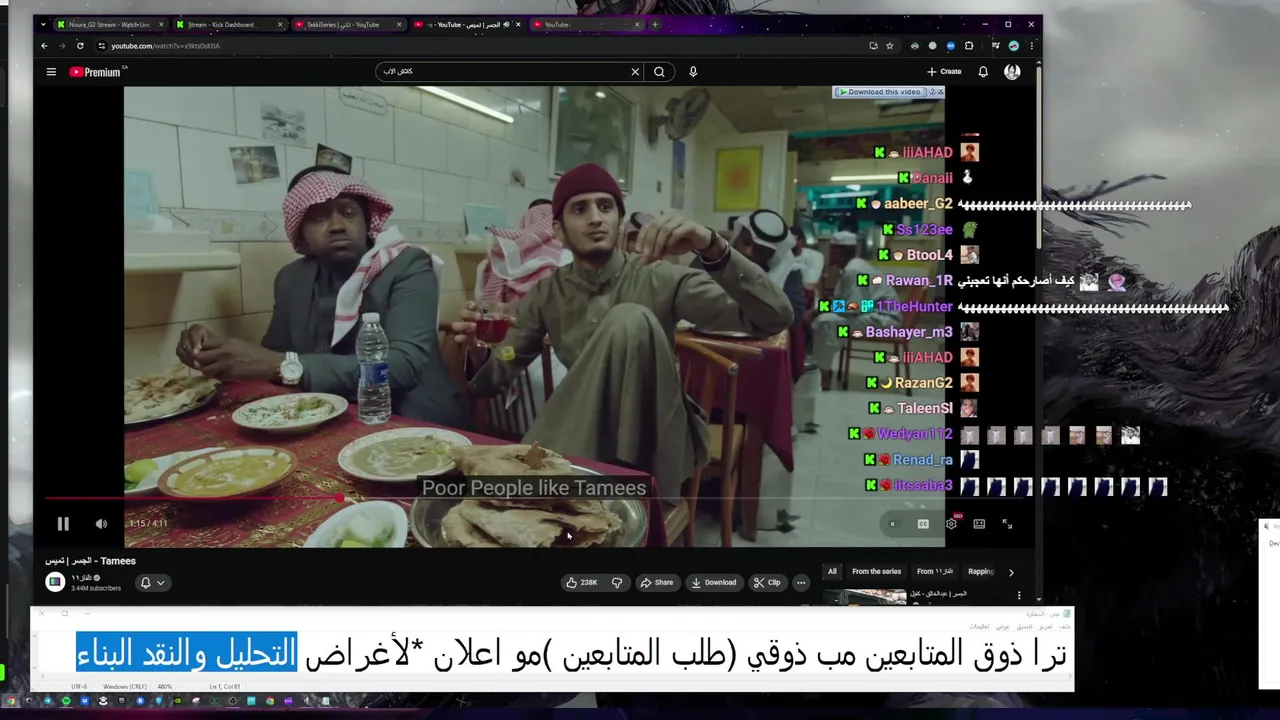This screenshot has height=720, width=1280.
Task: Open channel notification bell dropdown
Action: tap(152, 582)
